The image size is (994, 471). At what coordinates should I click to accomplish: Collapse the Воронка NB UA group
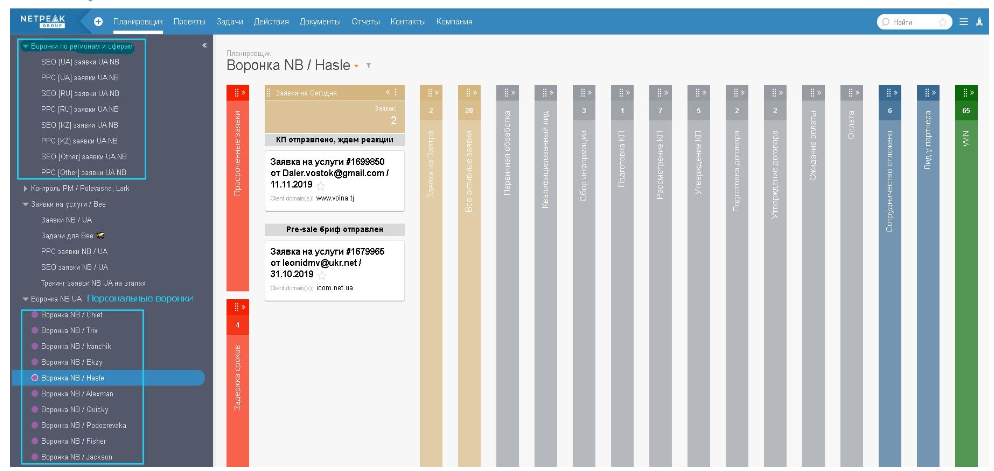pyautogui.click(x=25, y=299)
